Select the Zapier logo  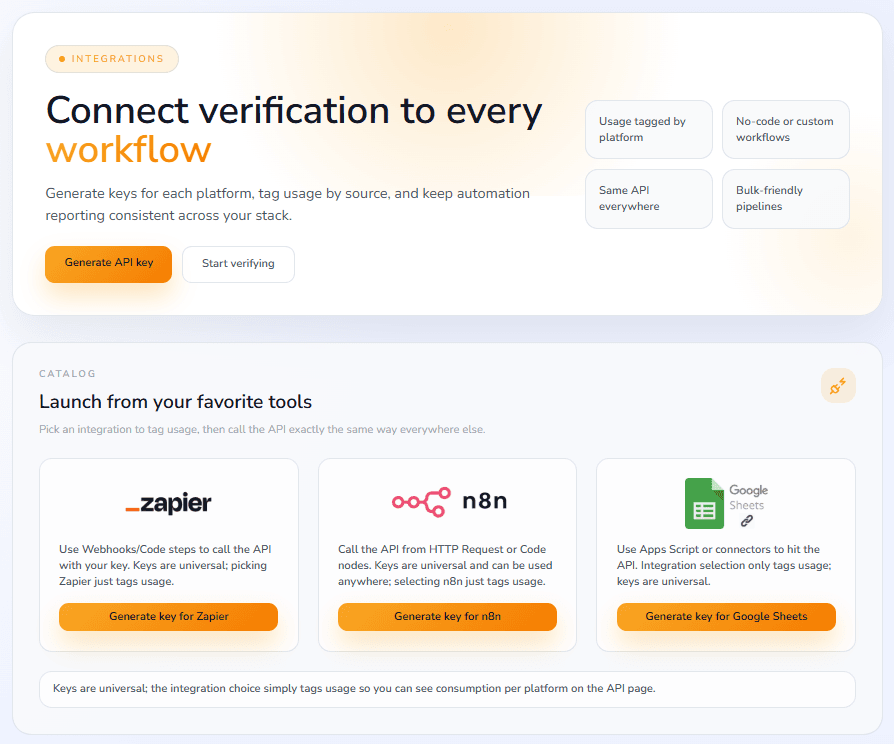tap(168, 503)
